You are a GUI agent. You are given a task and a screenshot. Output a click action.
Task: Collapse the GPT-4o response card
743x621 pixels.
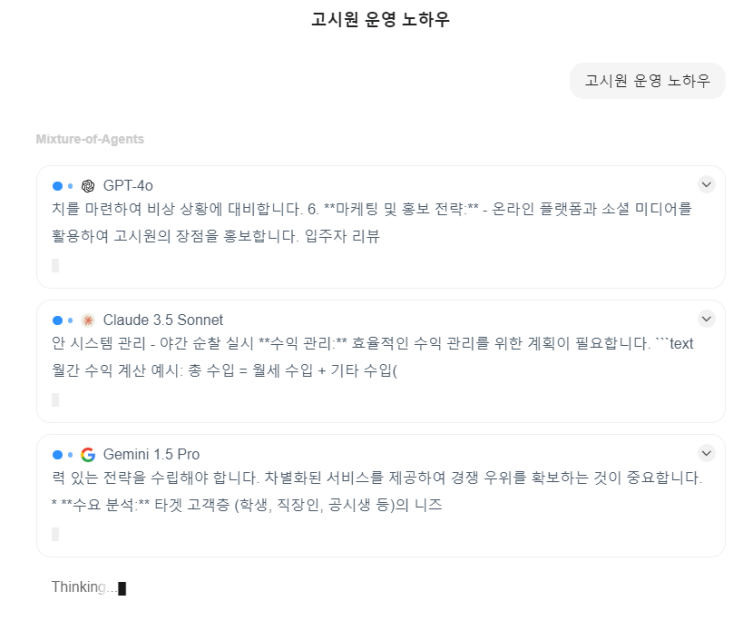tap(707, 184)
